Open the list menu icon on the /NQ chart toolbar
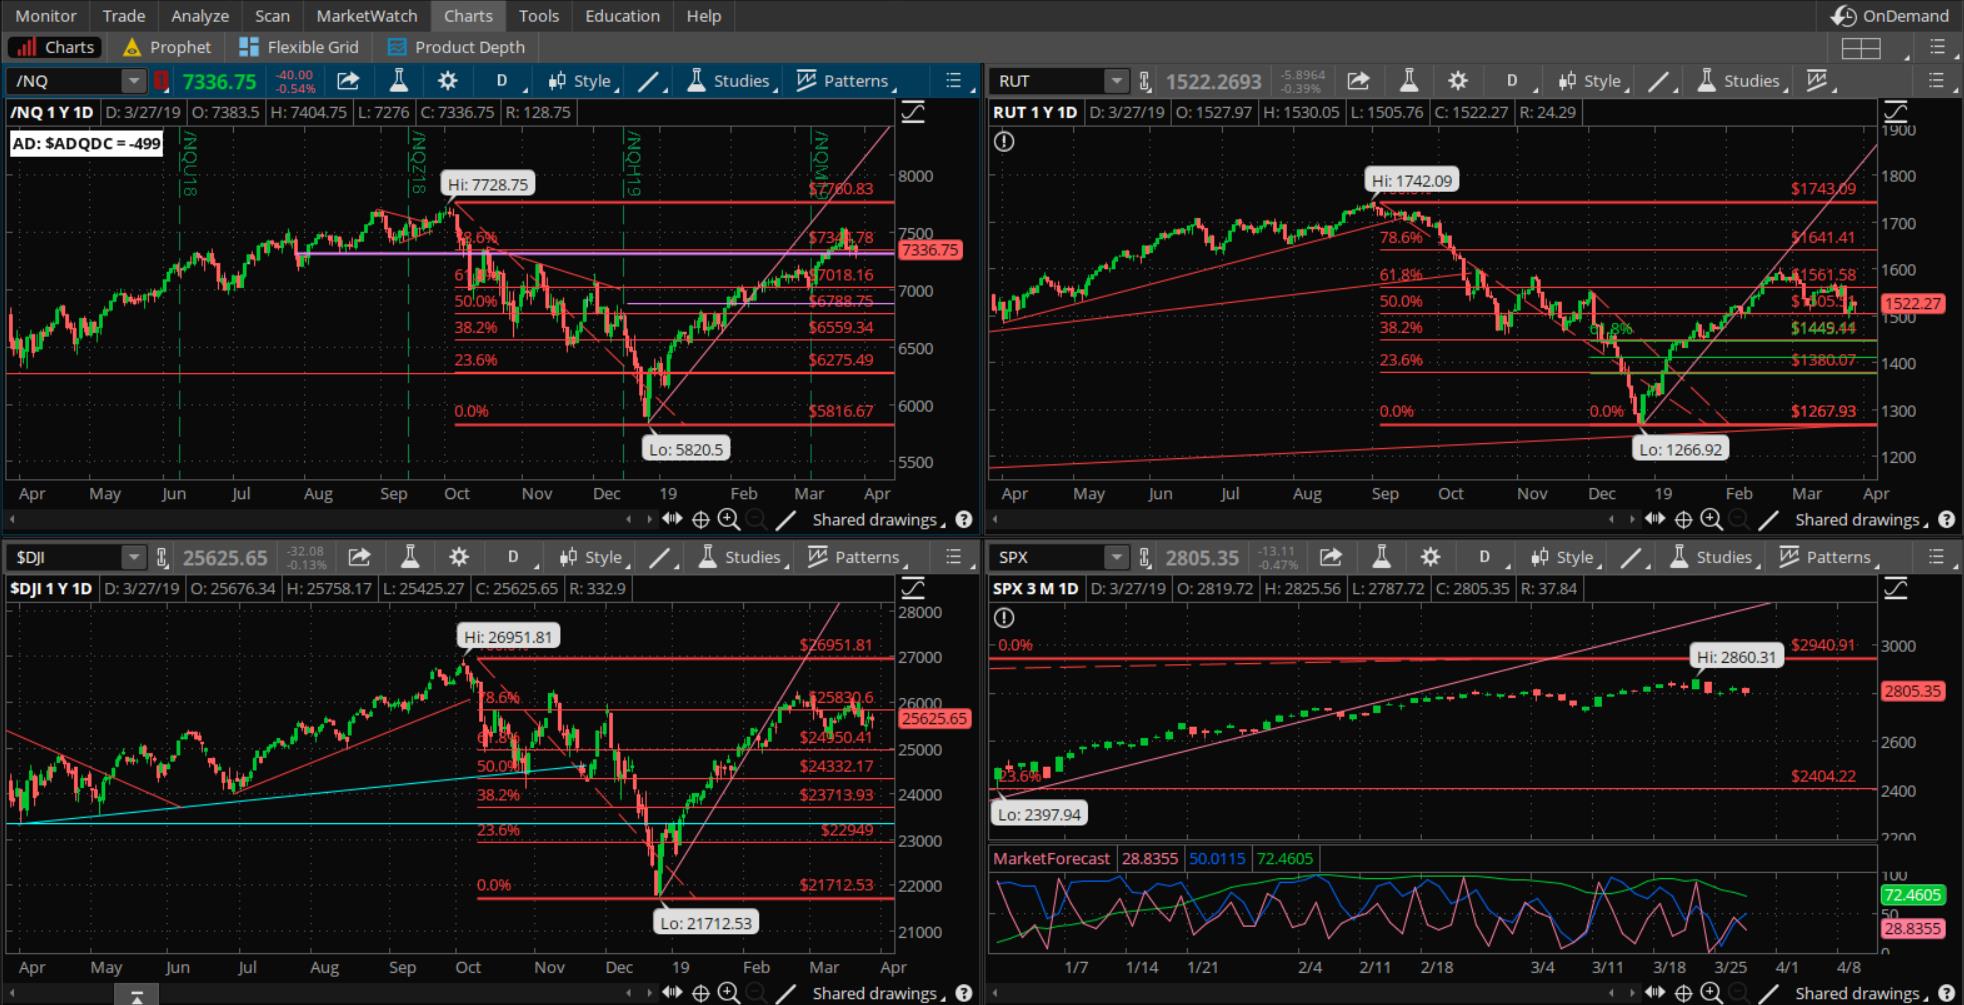The height and width of the screenshot is (1005, 1964). pos(954,81)
